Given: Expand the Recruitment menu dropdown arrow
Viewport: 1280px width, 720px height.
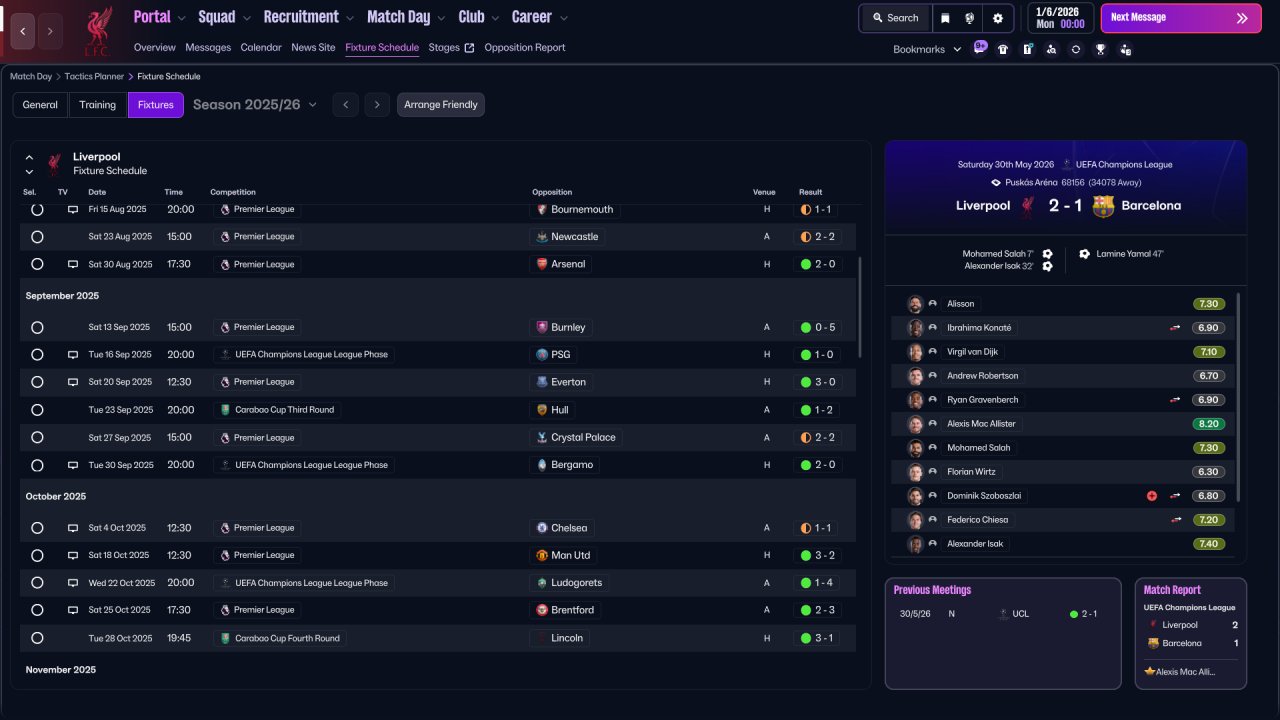Looking at the screenshot, I should pos(349,18).
